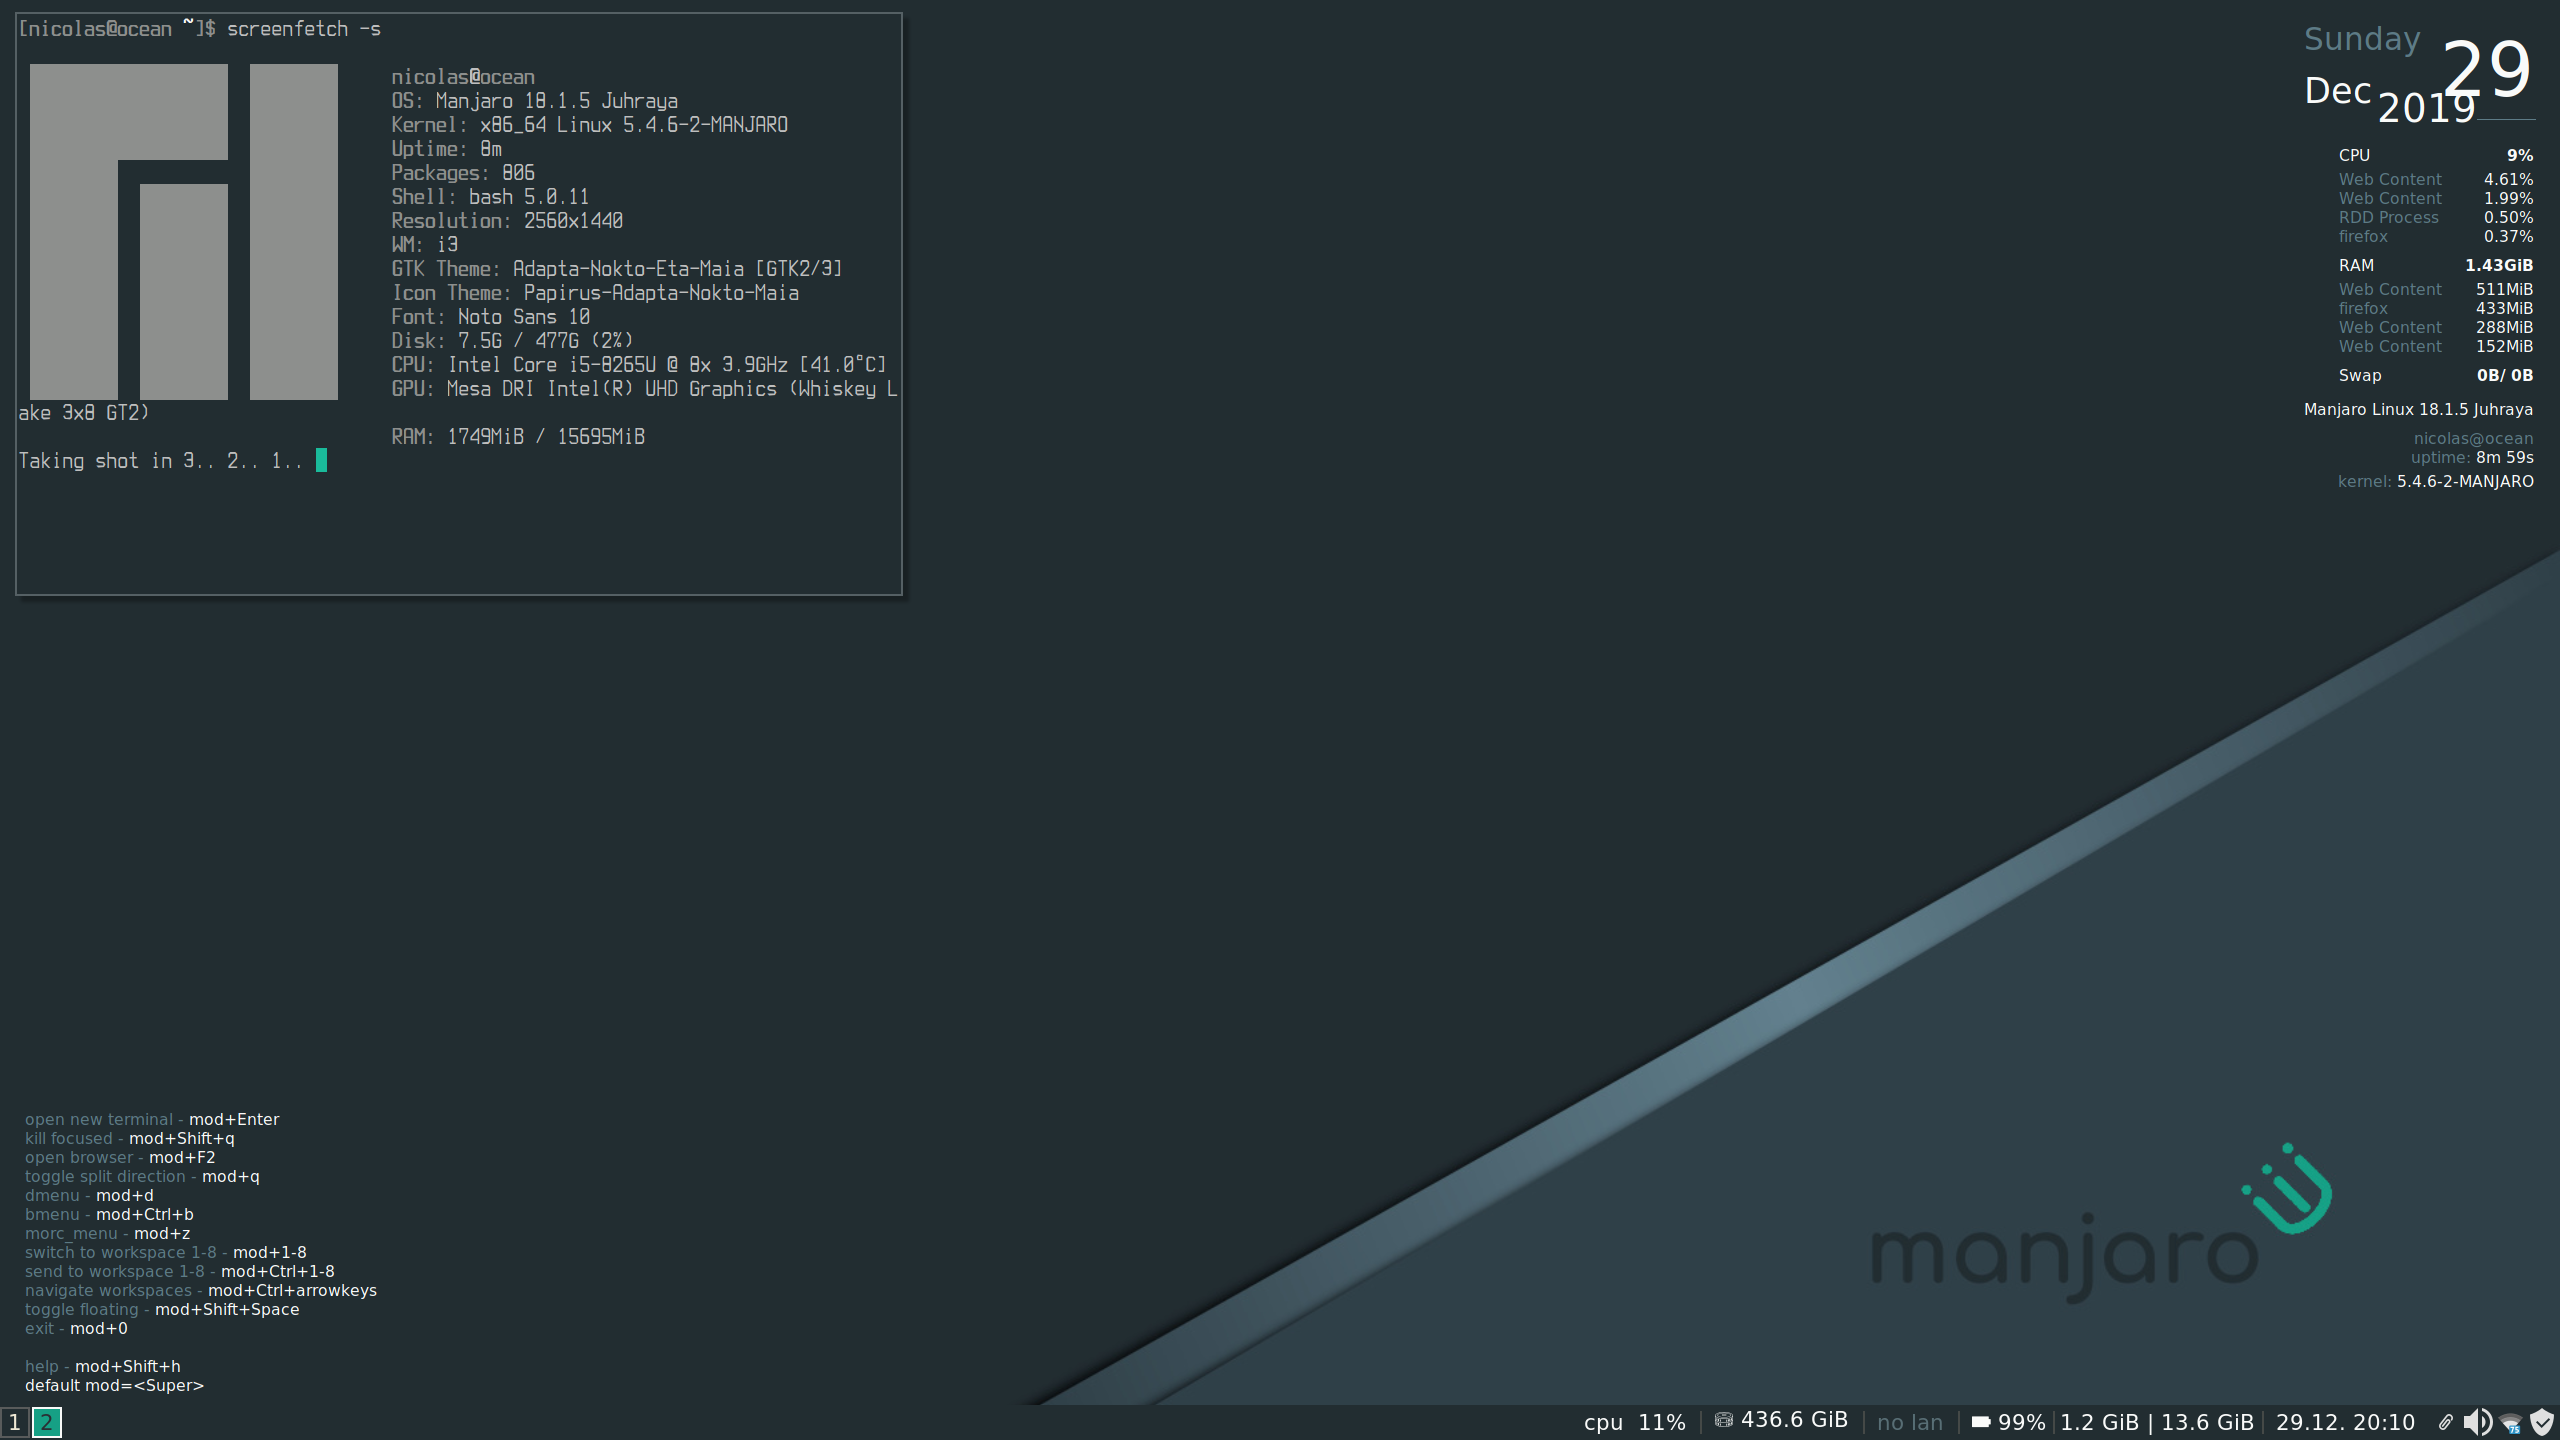Click the large date number 29

click(2486, 70)
